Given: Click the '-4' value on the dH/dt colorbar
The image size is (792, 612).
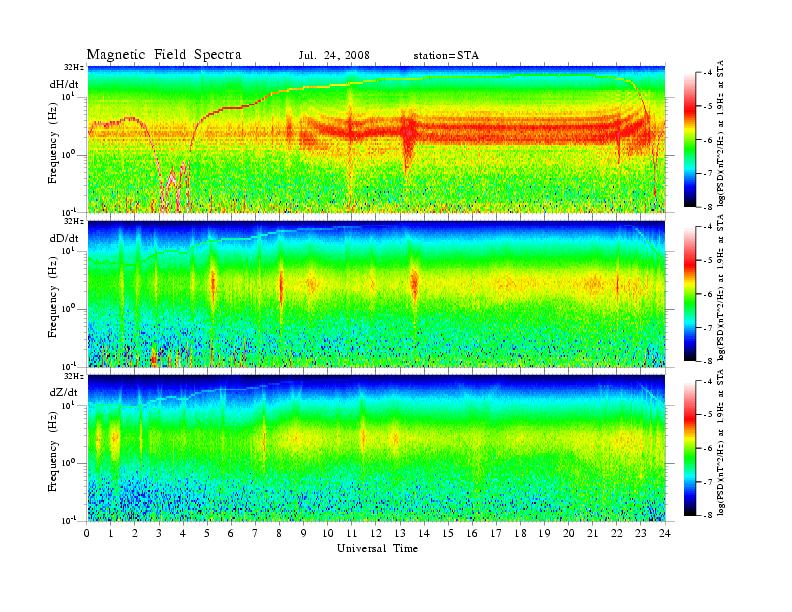Looking at the screenshot, I should tap(708, 73).
